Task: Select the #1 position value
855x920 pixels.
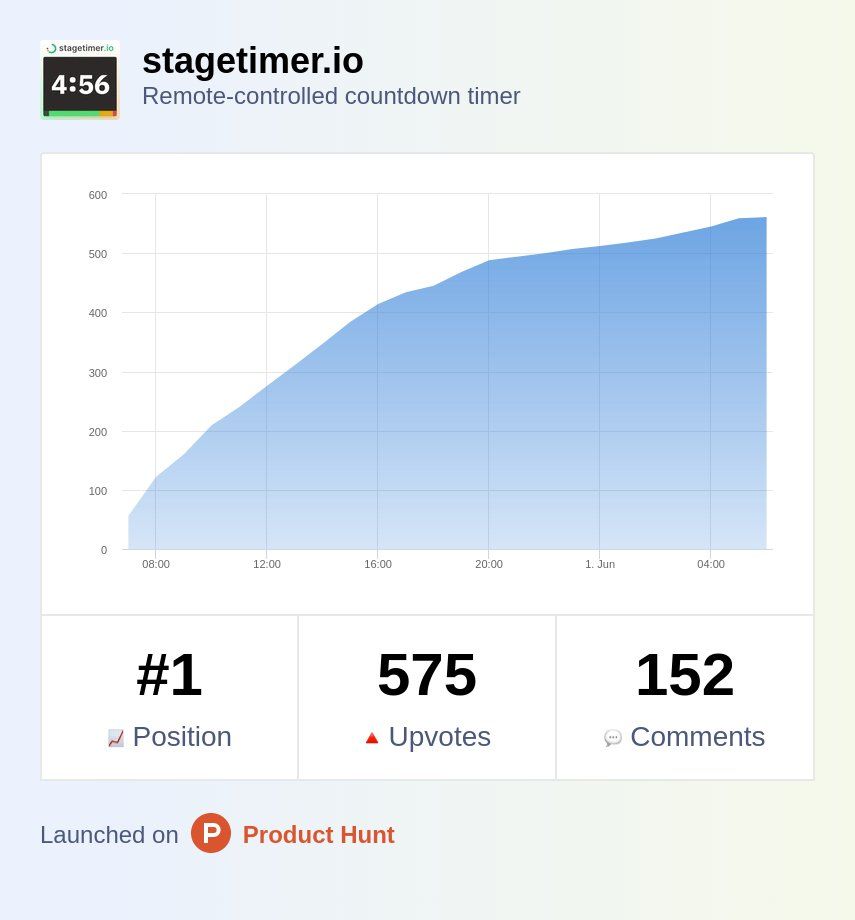Action: tap(169, 675)
